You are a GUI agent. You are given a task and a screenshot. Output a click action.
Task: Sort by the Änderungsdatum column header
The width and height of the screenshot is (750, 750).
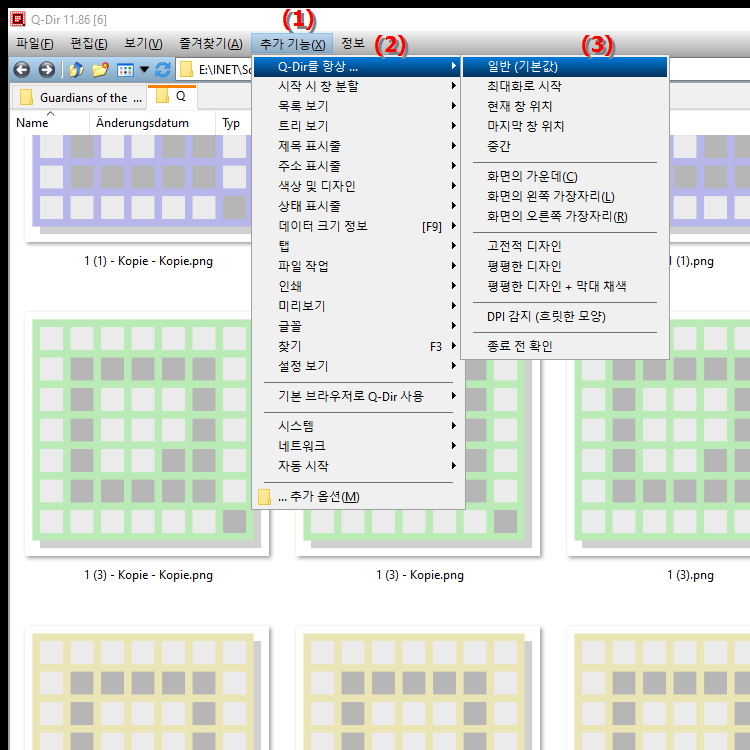point(152,123)
